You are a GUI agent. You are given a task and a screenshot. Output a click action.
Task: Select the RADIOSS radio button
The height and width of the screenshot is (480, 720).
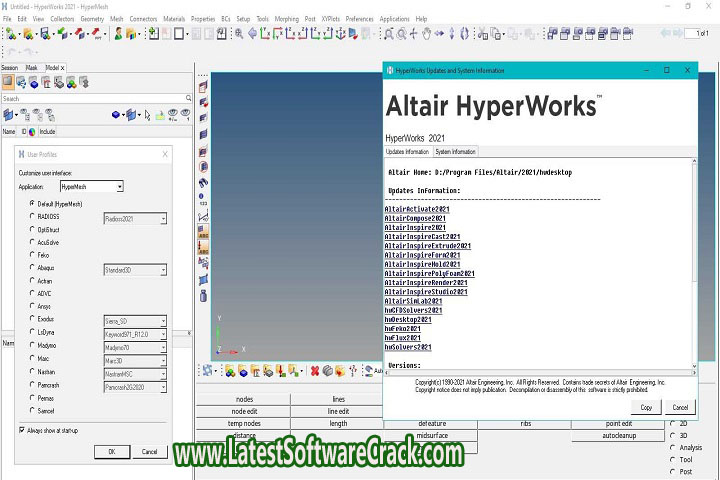[32, 216]
